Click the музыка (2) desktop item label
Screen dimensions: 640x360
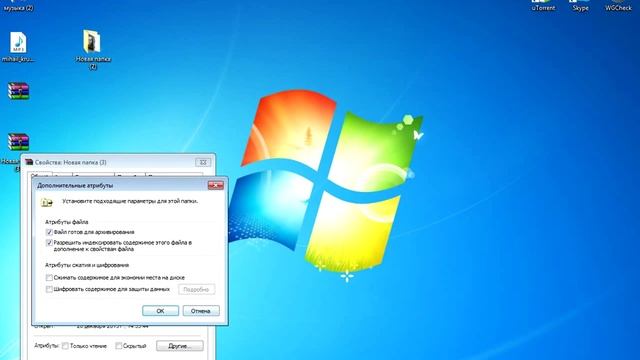(18, 8)
